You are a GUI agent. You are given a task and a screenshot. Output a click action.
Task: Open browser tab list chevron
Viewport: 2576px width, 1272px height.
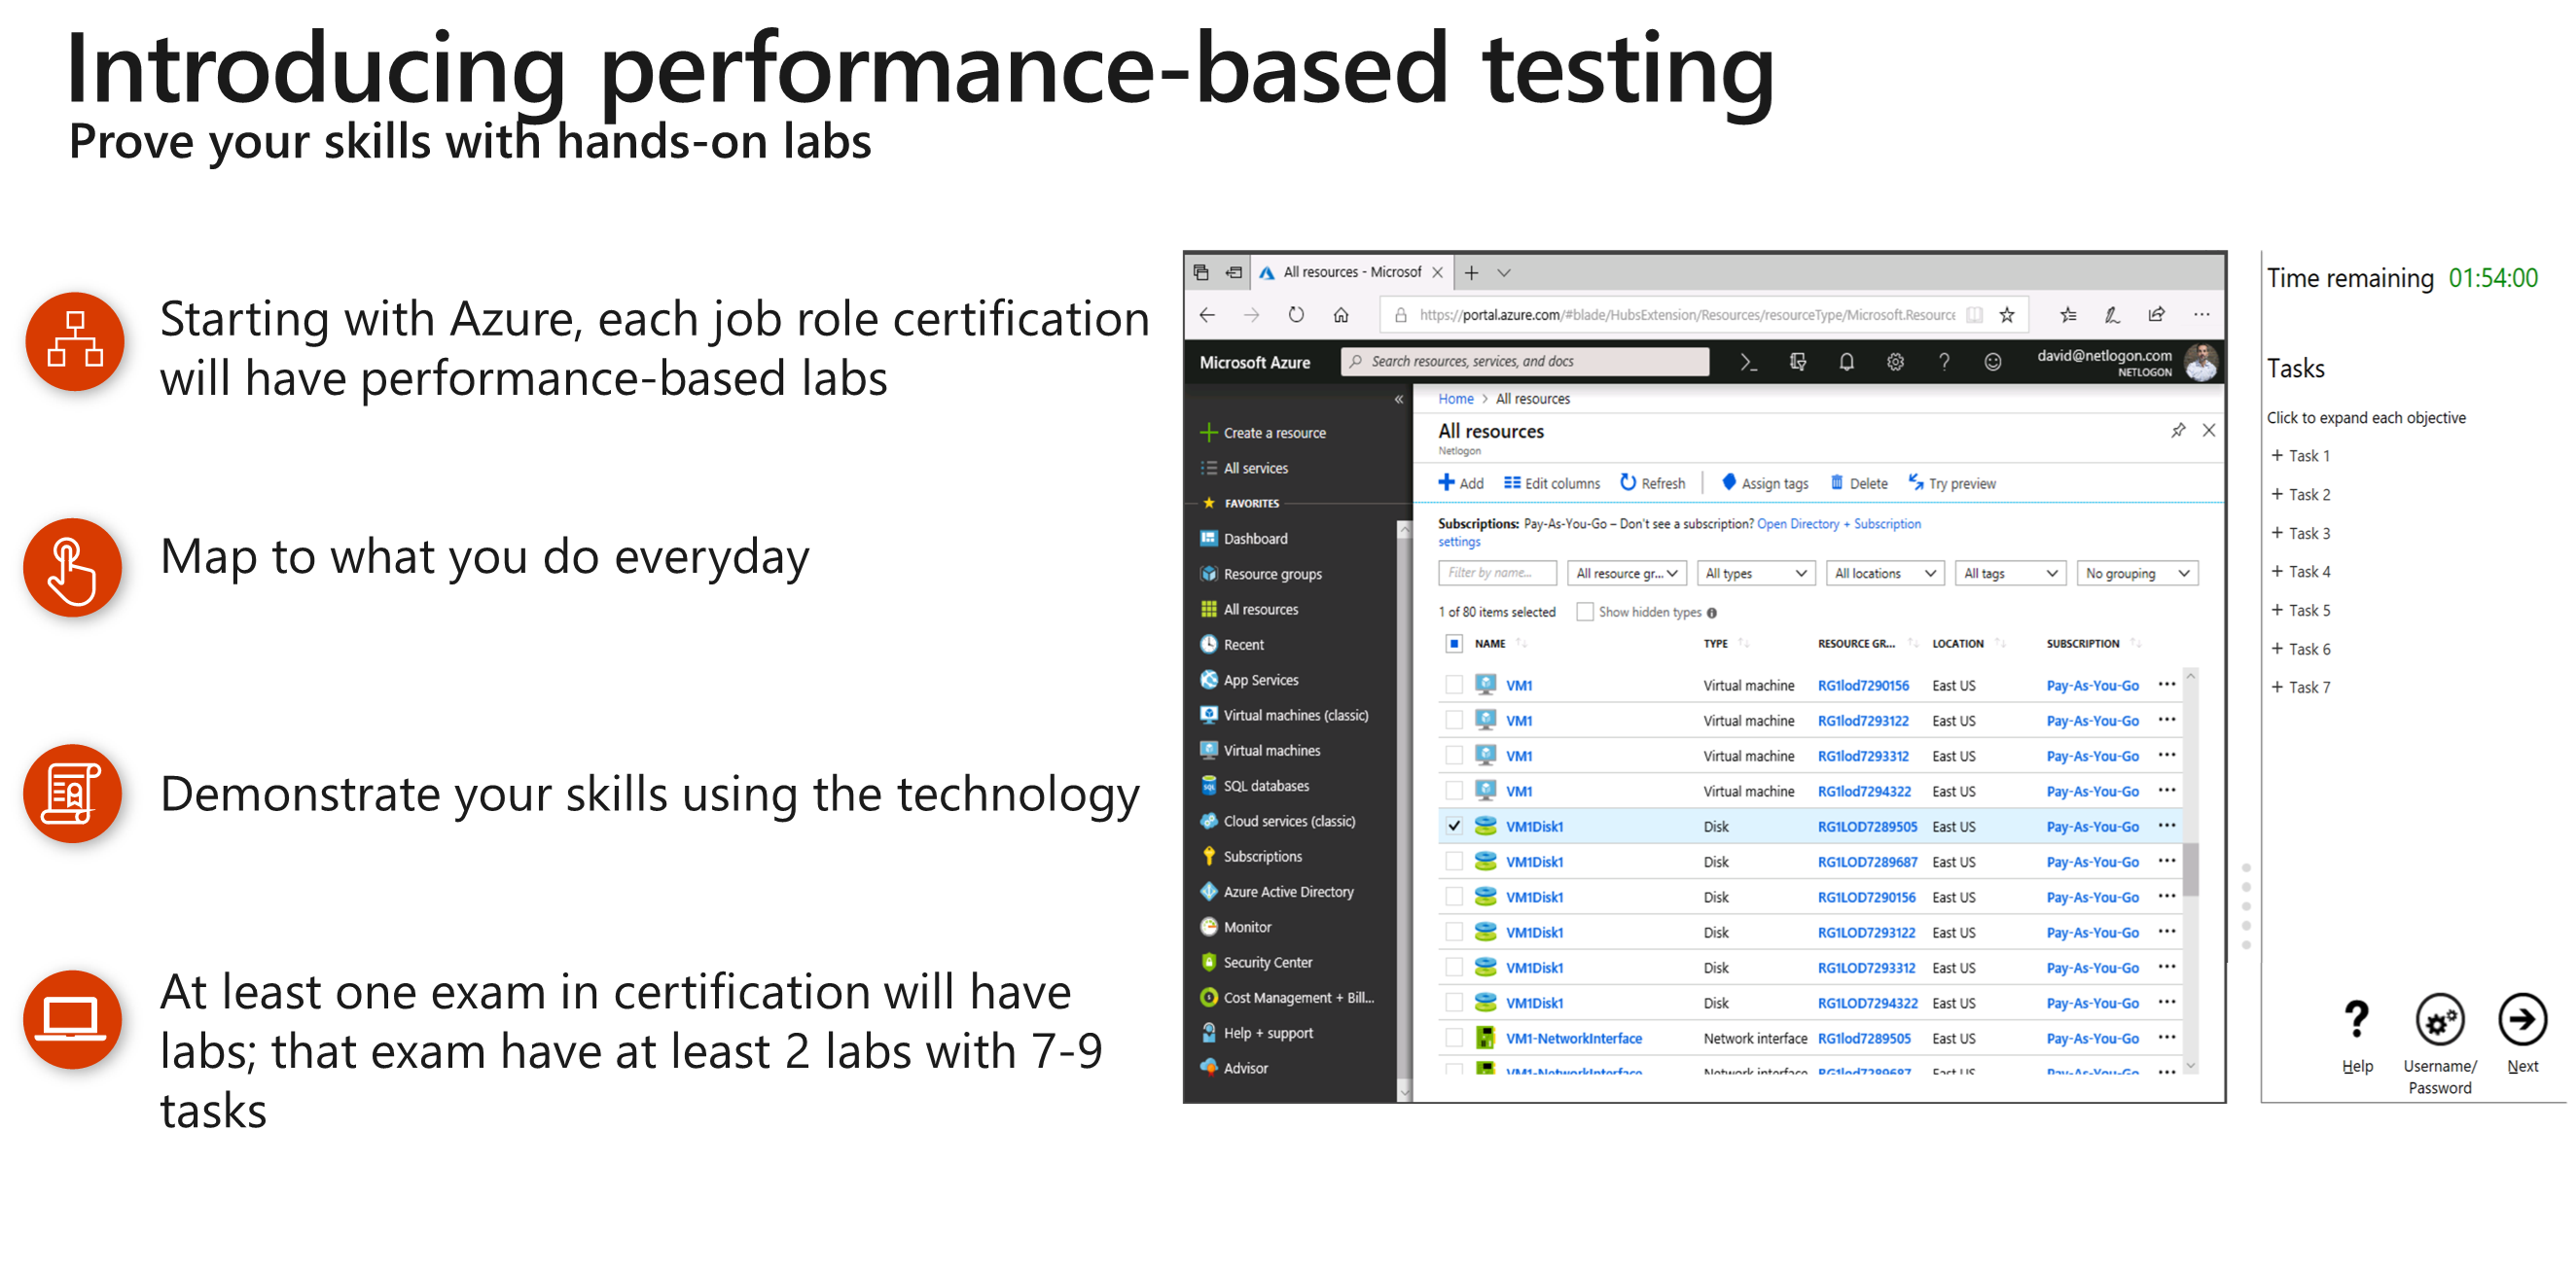pos(1503,272)
